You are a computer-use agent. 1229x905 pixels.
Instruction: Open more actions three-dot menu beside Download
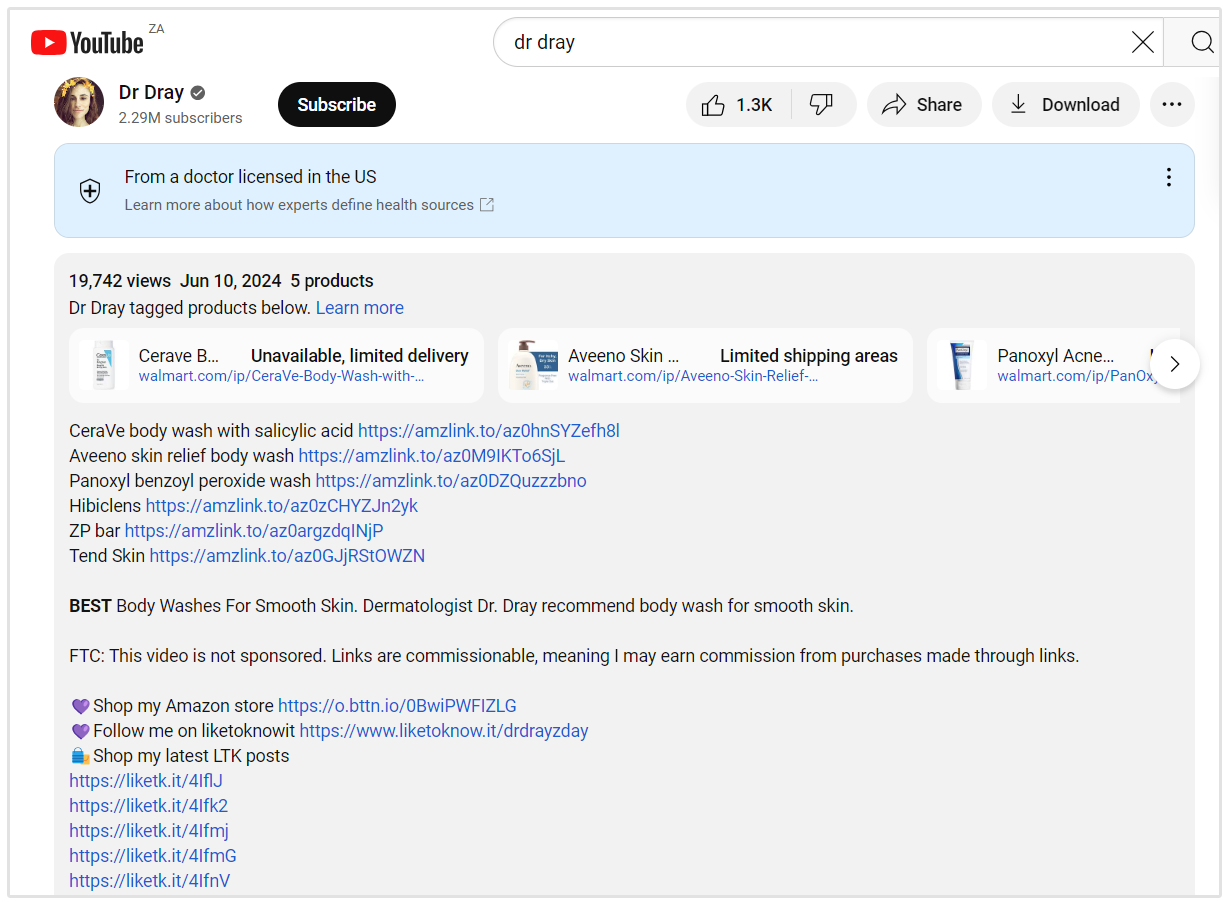click(1172, 105)
